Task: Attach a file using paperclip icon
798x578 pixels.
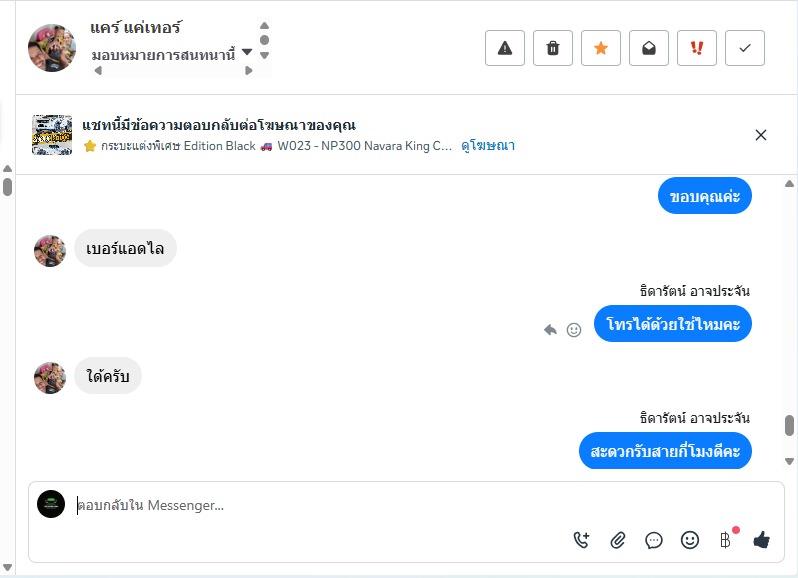Action: [618, 540]
